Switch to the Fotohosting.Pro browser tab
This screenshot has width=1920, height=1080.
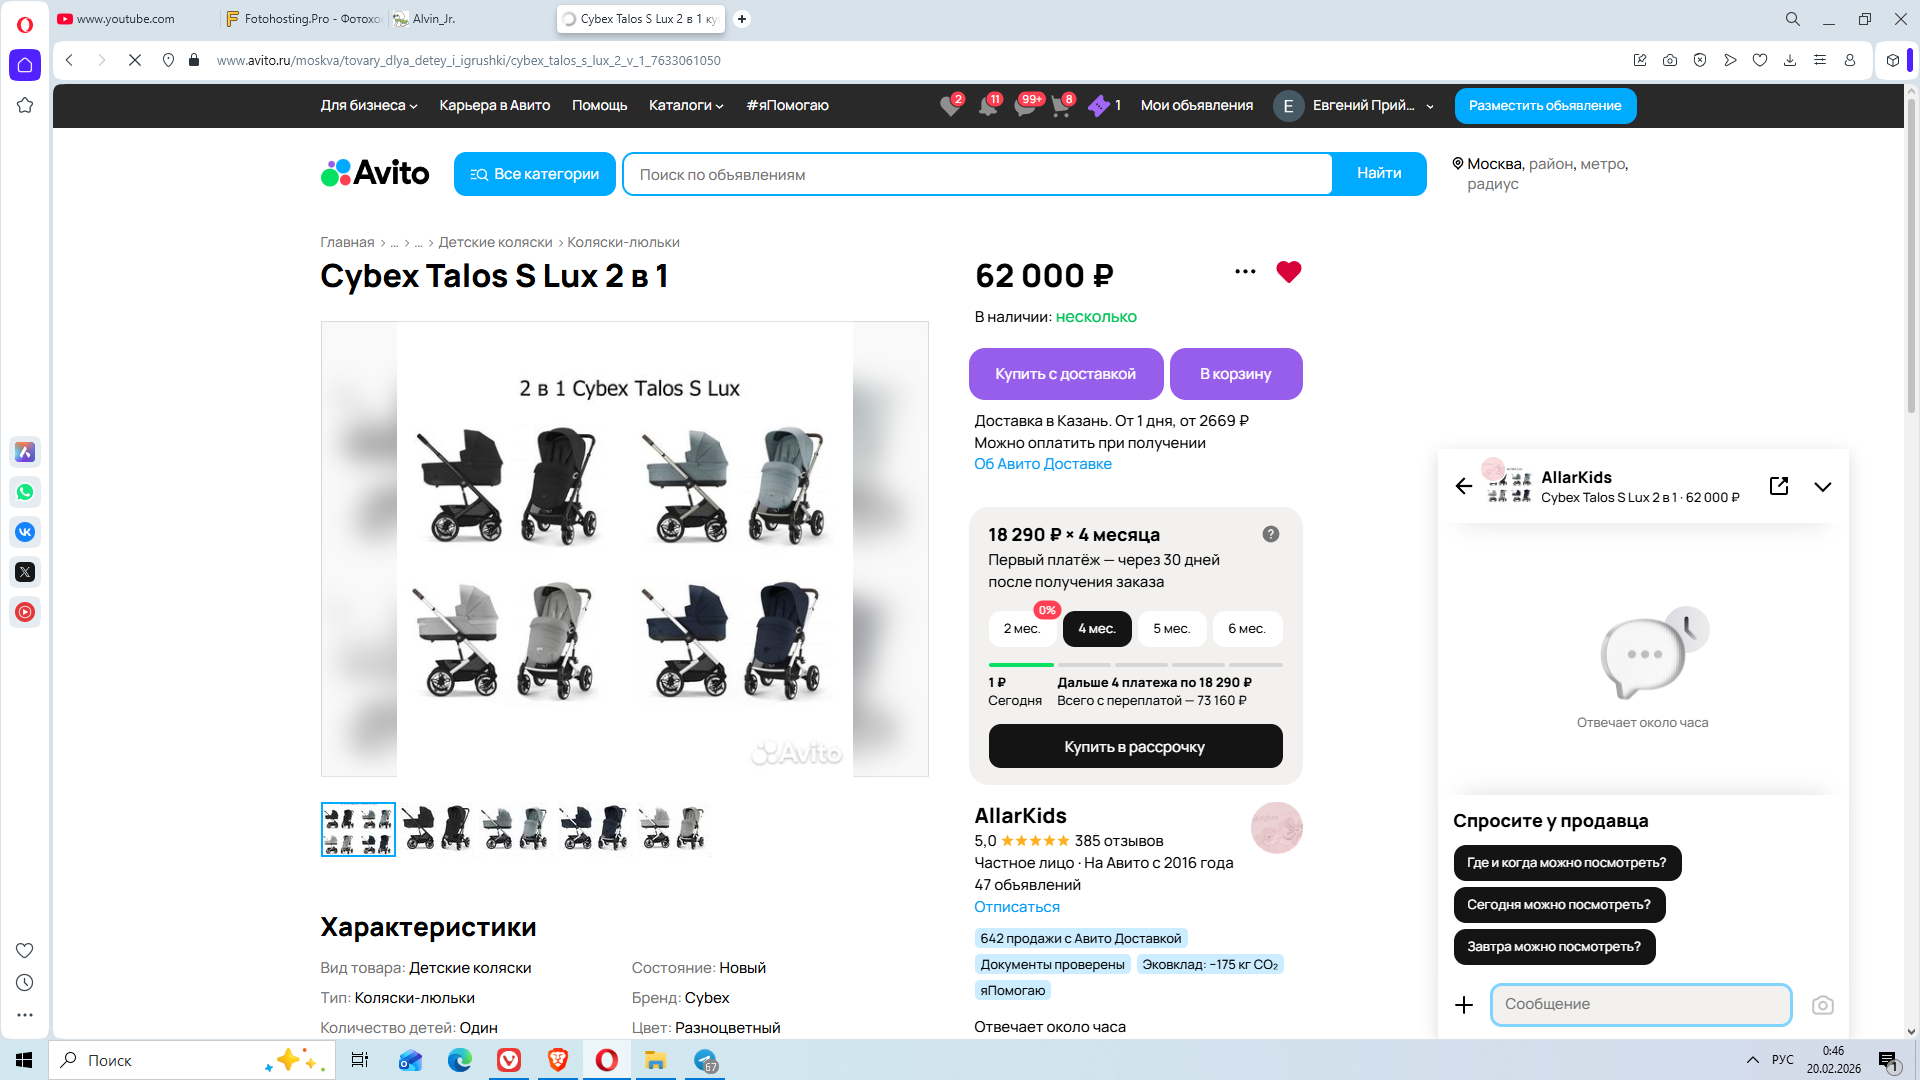pos(303,19)
